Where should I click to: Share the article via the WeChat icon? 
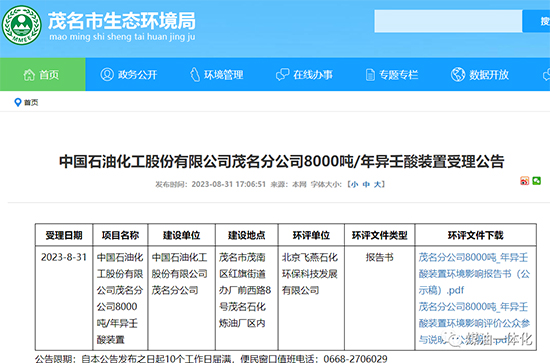click(537, 181)
